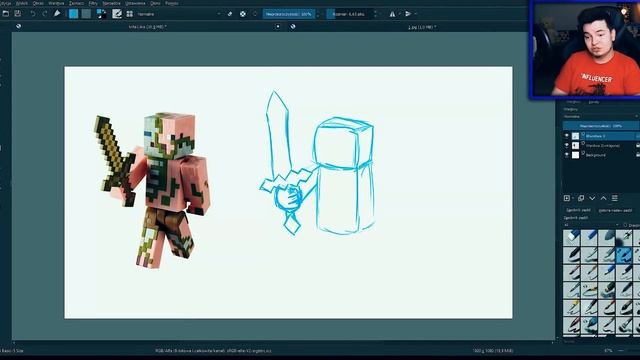Move the layer down in the stack
The height and width of the screenshot is (360, 640).
coord(592,198)
